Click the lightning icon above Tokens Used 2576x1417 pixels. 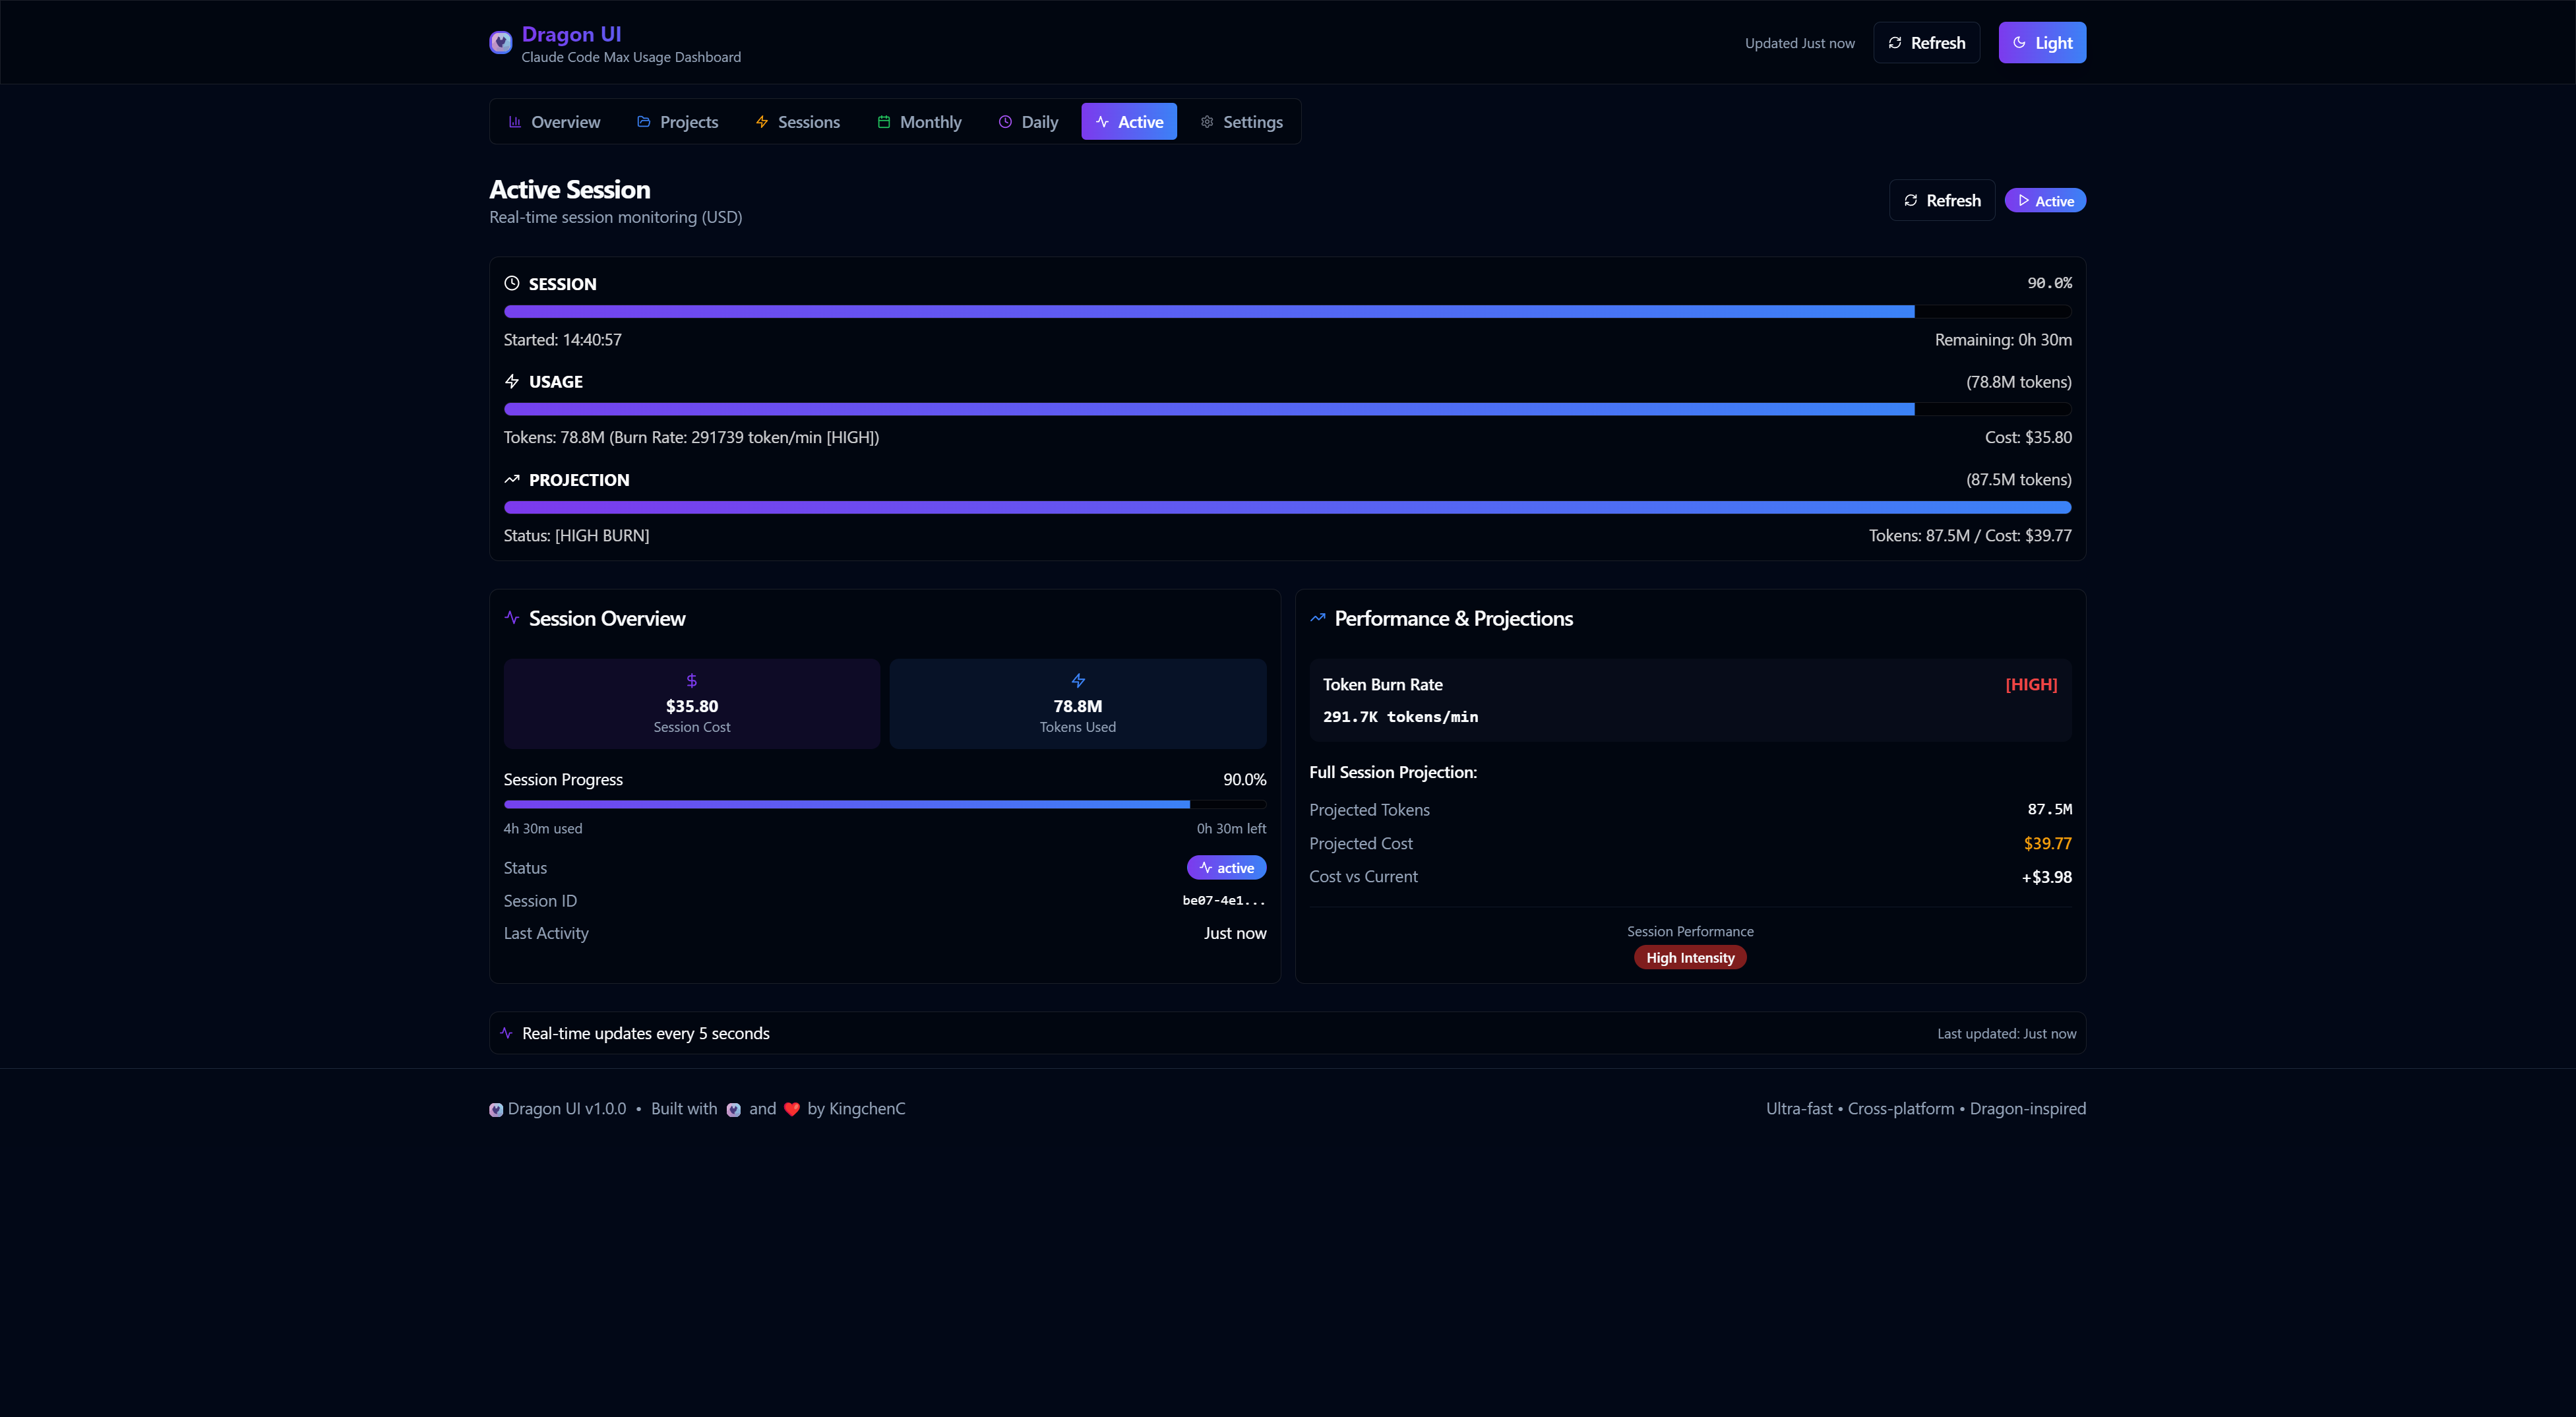1078,681
